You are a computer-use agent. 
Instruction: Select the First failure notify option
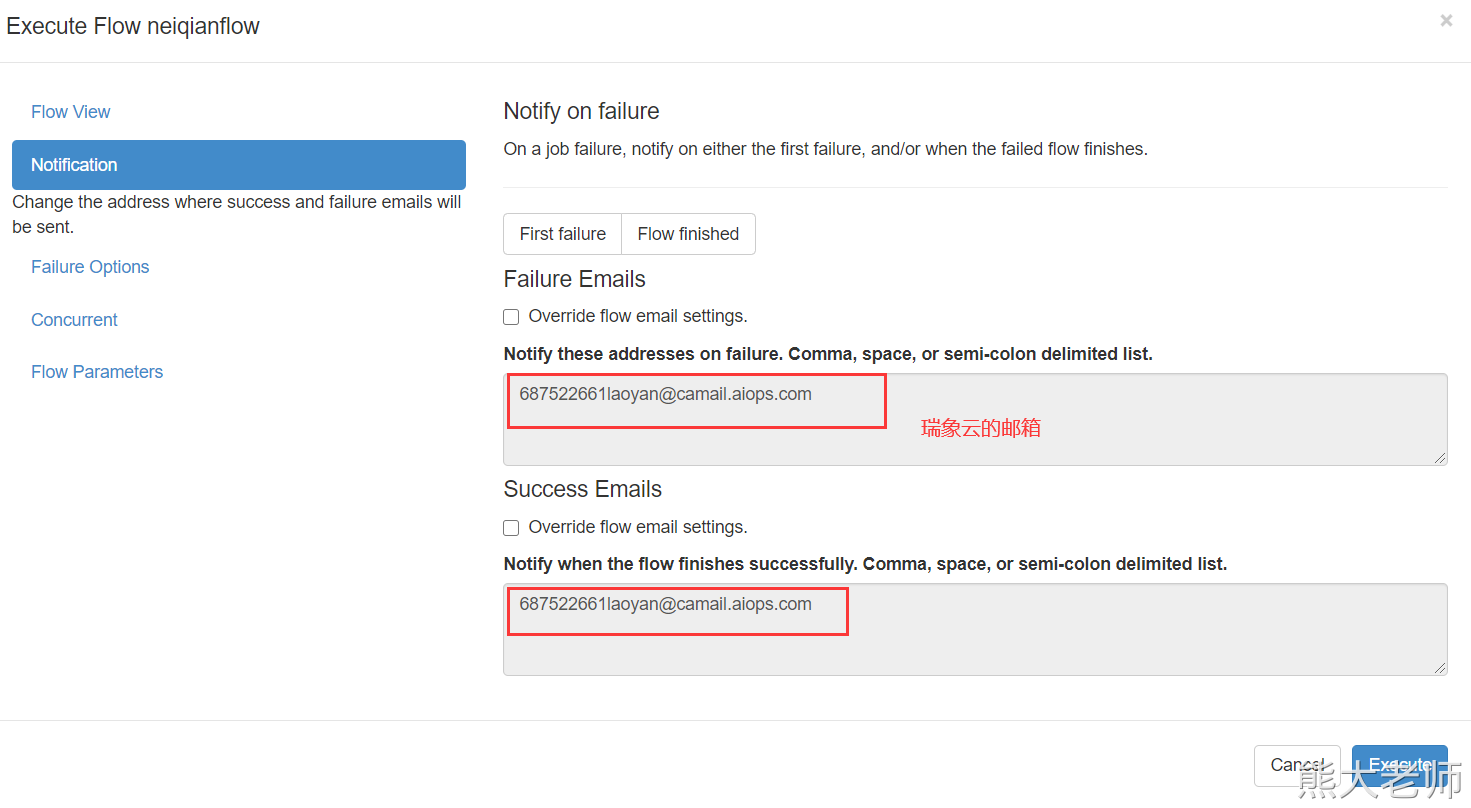click(x=562, y=234)
